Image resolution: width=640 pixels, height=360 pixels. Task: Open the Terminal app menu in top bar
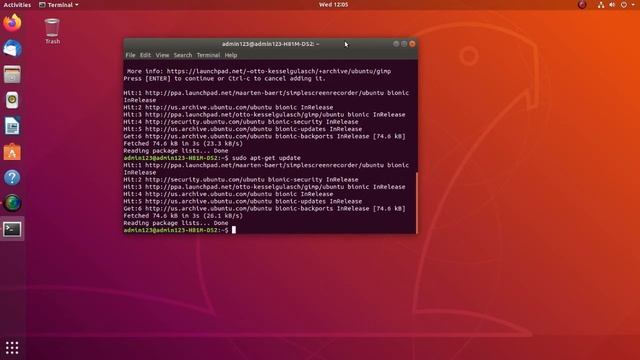pyautogui.click(x=59, y=5)
